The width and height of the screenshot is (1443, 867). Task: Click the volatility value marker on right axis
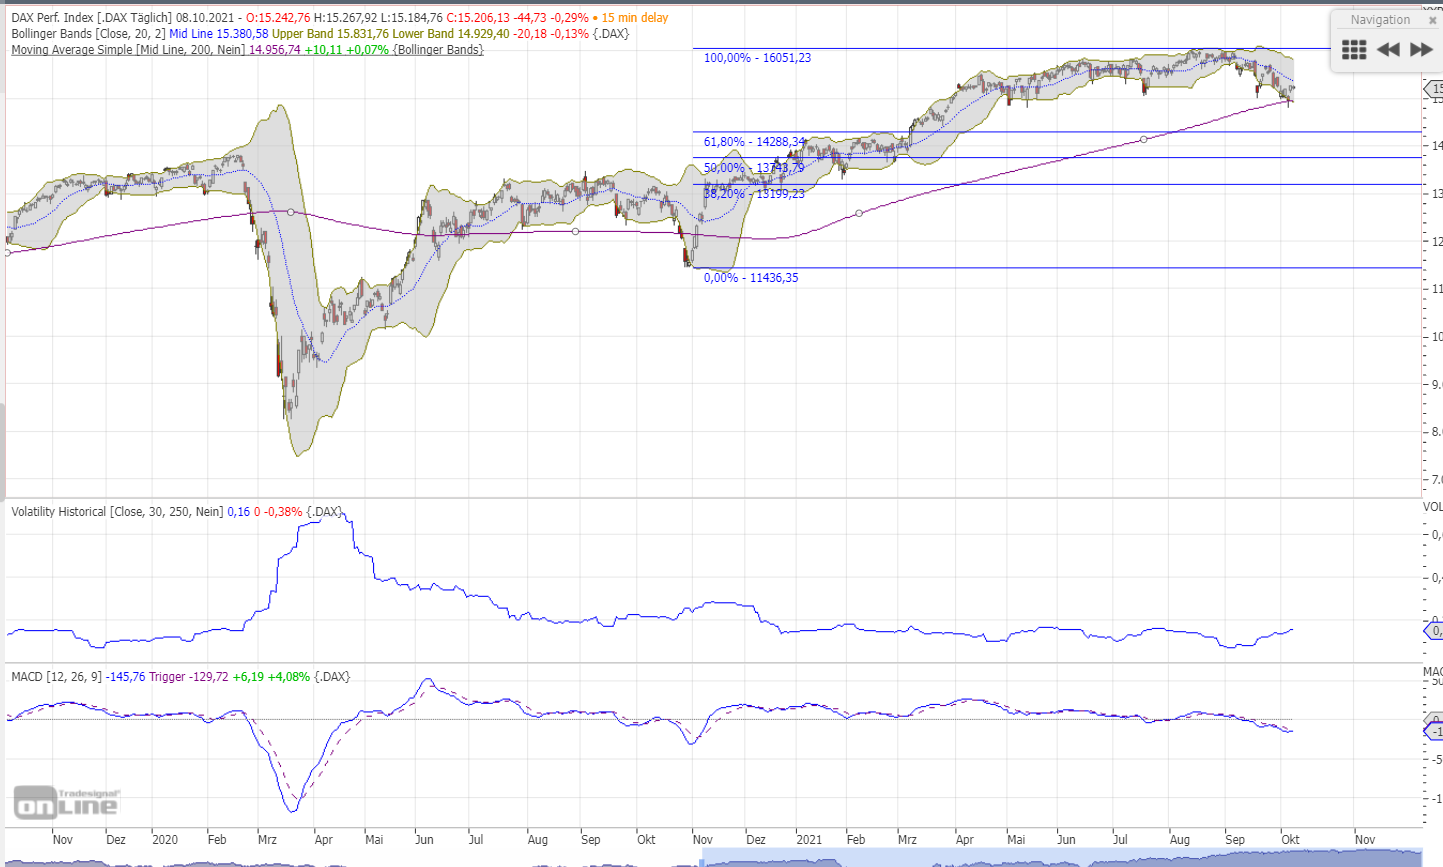1434,631
